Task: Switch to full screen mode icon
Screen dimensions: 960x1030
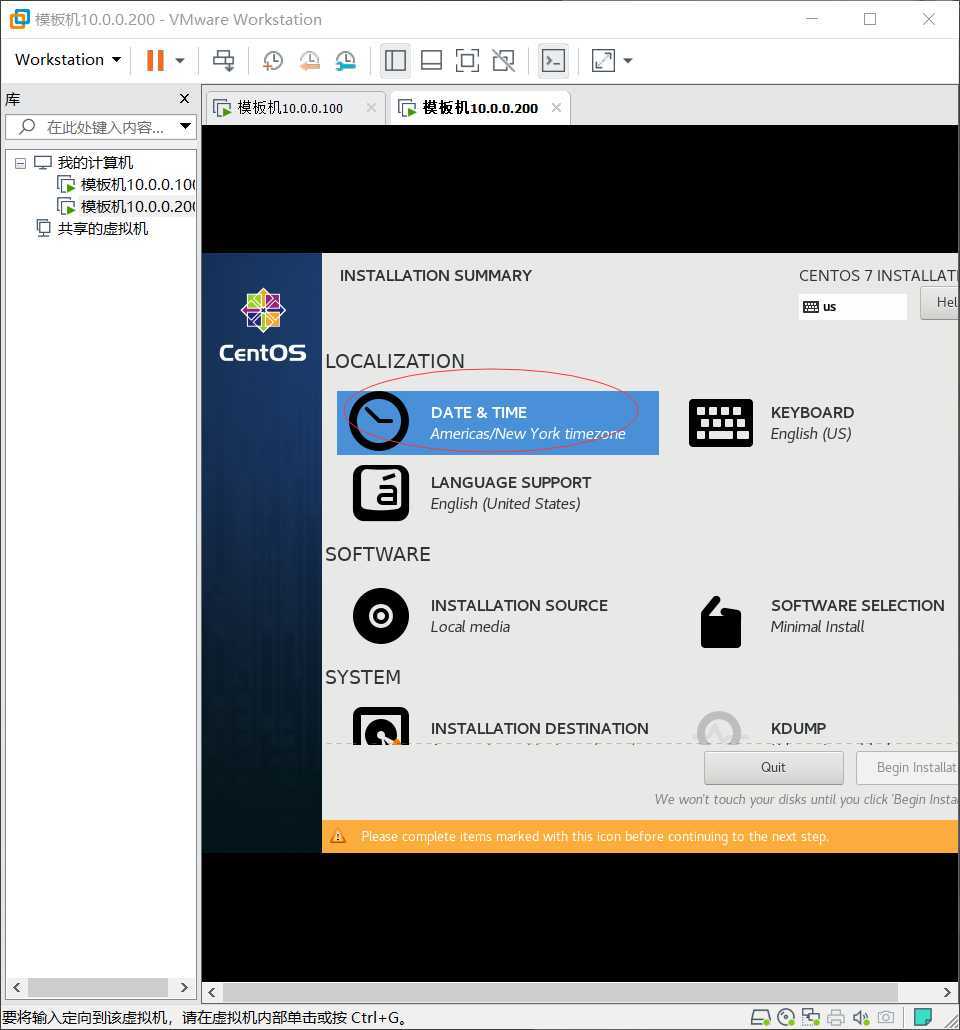Action: (467, 60)
